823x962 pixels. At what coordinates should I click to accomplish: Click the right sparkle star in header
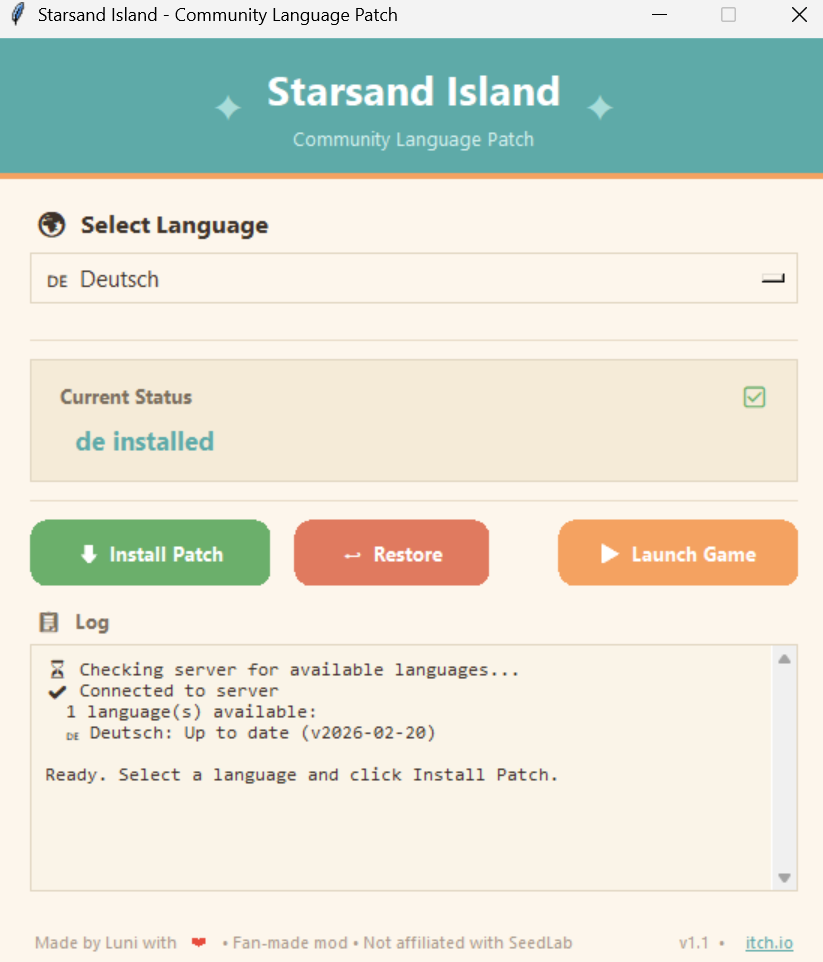(599, 108)
